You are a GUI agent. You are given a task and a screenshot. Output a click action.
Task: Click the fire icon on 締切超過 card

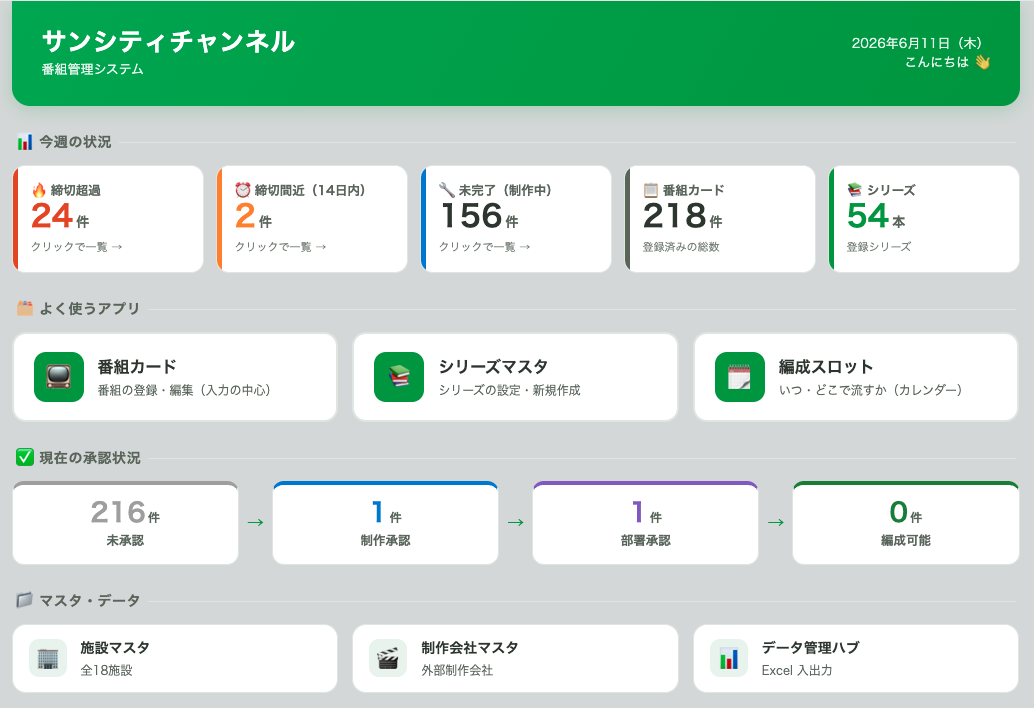pos(39,191)
